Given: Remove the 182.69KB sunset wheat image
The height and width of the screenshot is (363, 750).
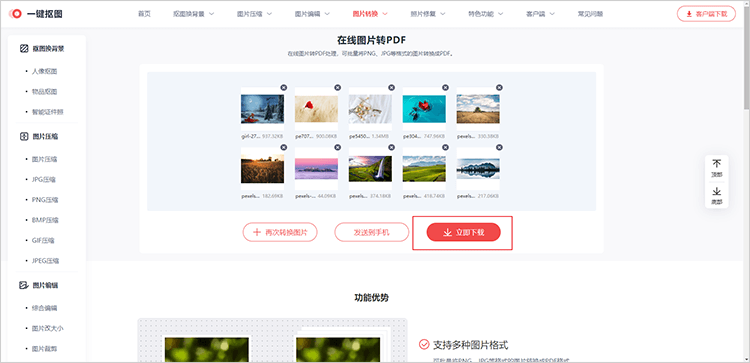Looking at the screenshot, I should 284,147.
